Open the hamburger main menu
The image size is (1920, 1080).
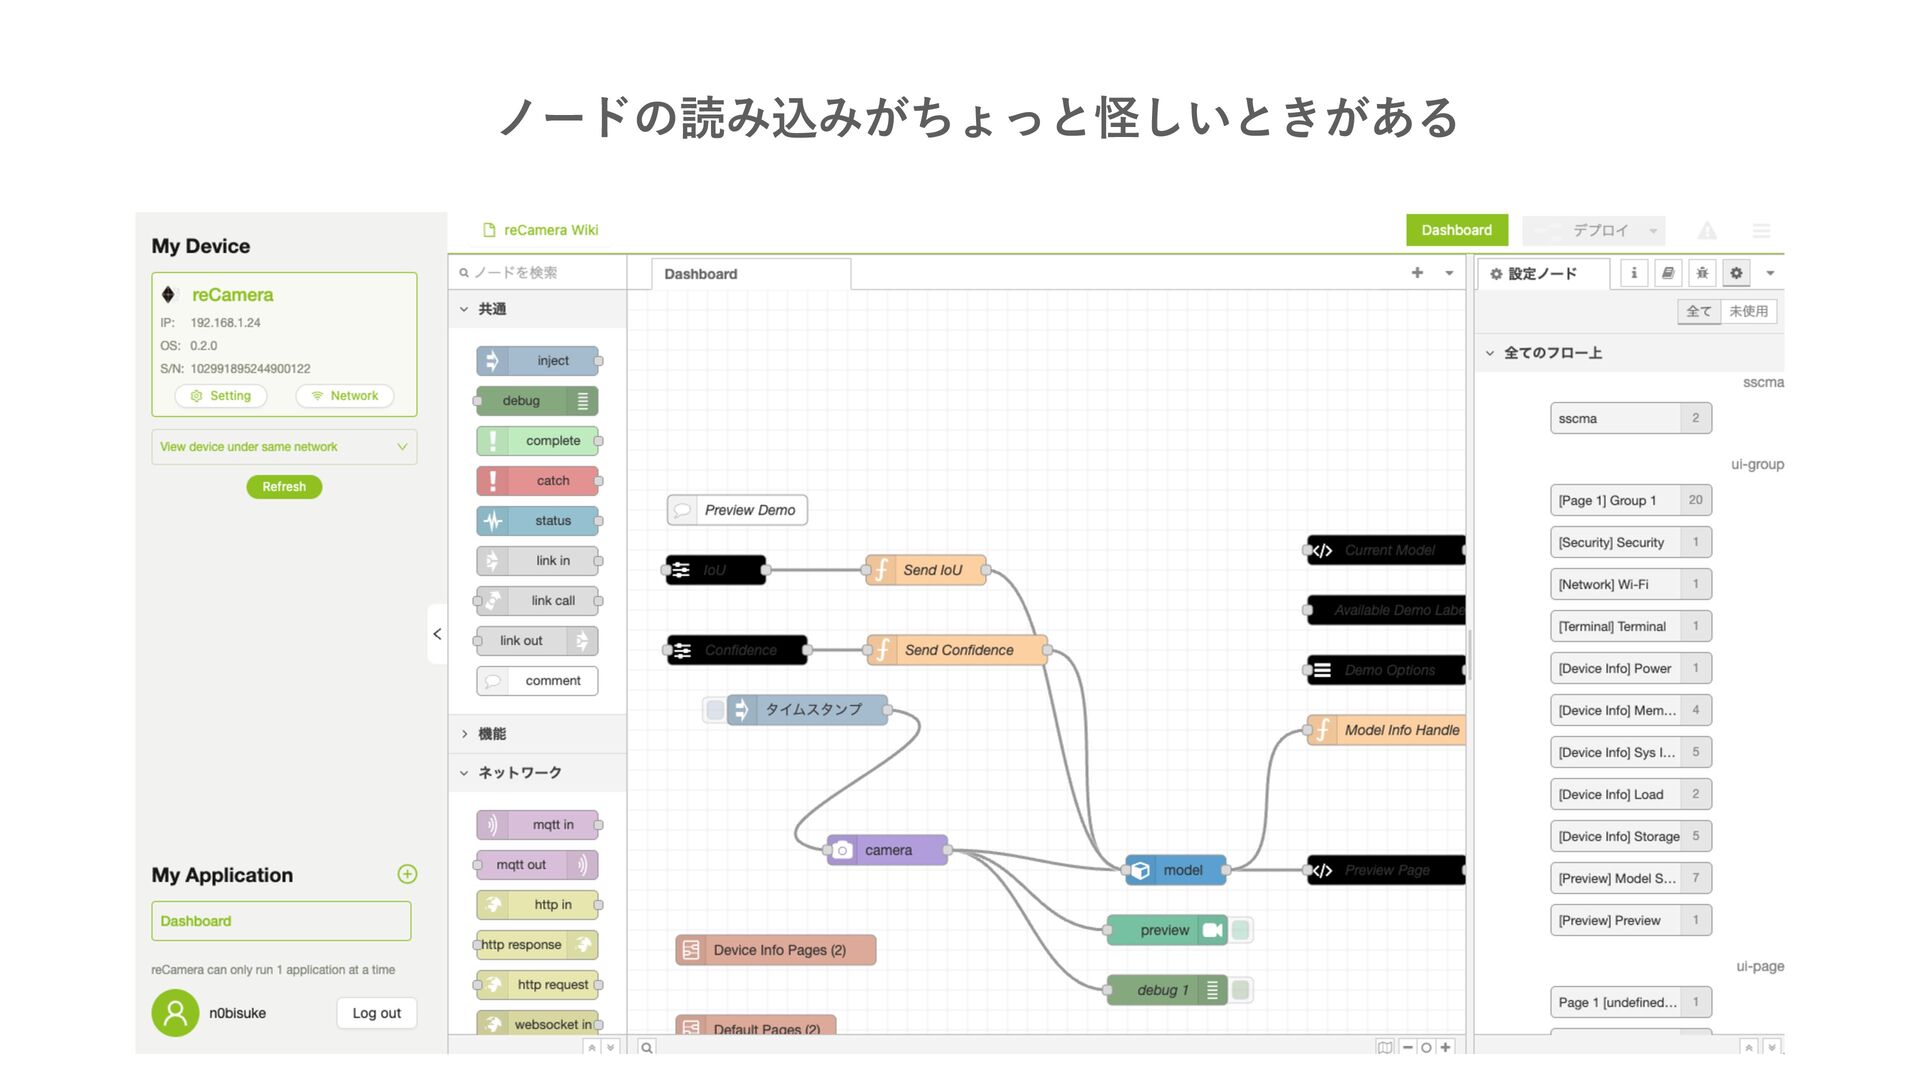point(1761,231)
